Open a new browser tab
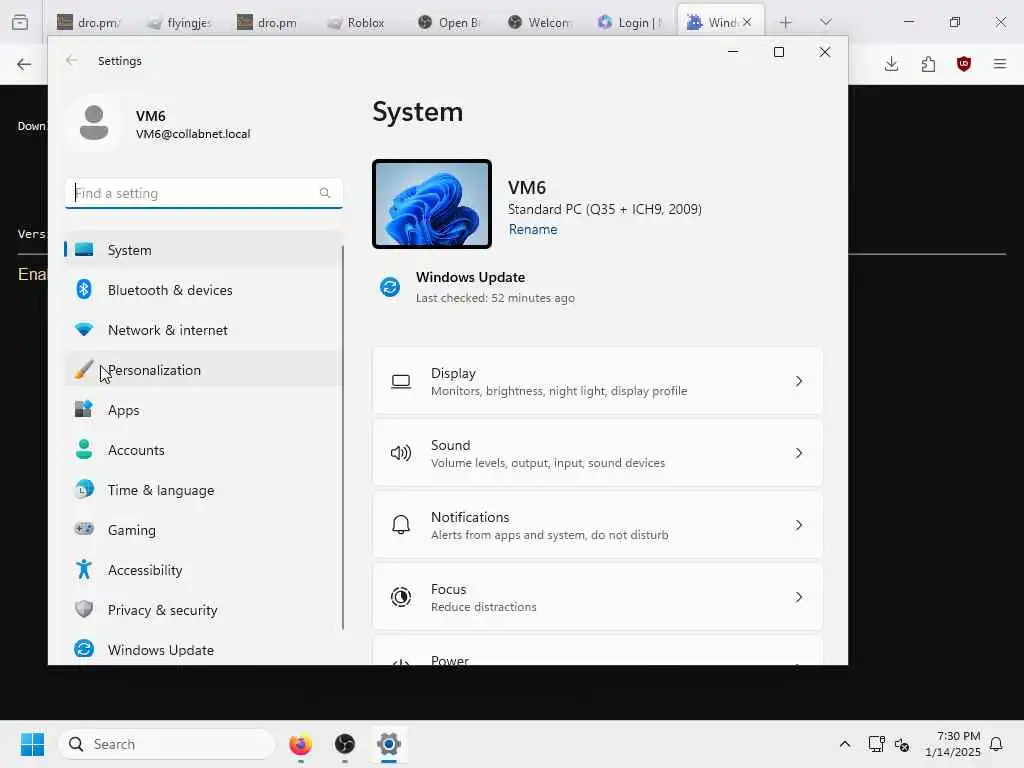Viewport: 1024px width, 768px height. pyautogui.click(x=786, y=22)
